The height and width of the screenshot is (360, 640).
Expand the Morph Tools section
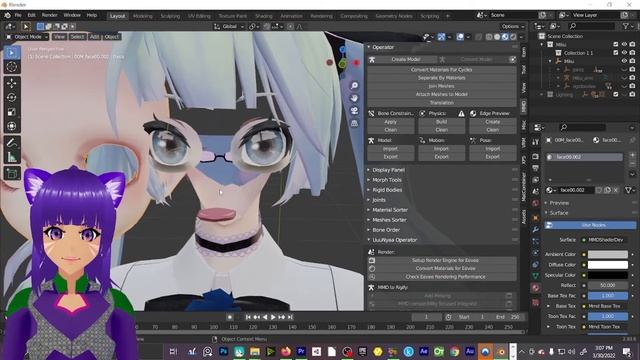[x=387, y=180]
